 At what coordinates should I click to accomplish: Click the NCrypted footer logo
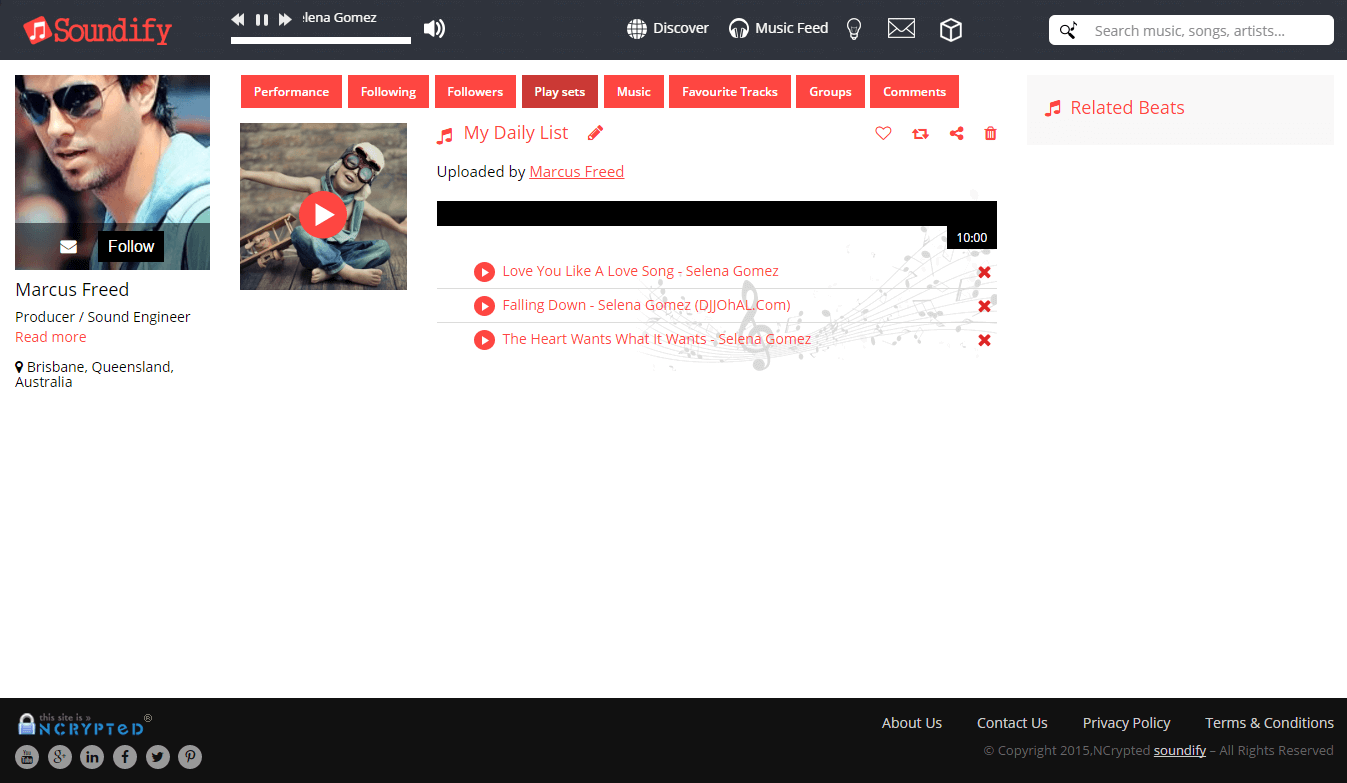[85, 724]
